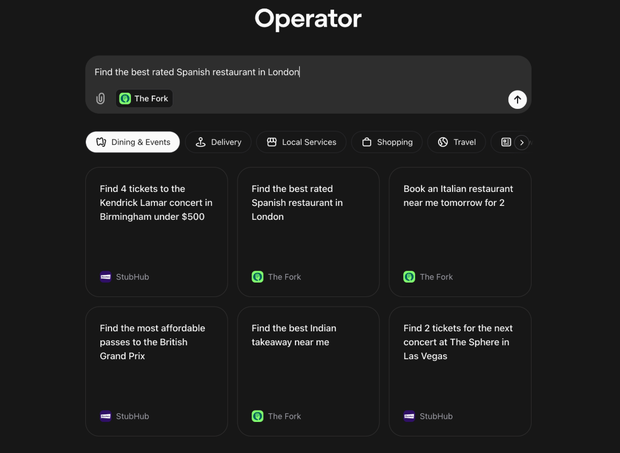Pick the Kendrick Lamar concert tickets card
620x453 pixels.
(157, 232)
